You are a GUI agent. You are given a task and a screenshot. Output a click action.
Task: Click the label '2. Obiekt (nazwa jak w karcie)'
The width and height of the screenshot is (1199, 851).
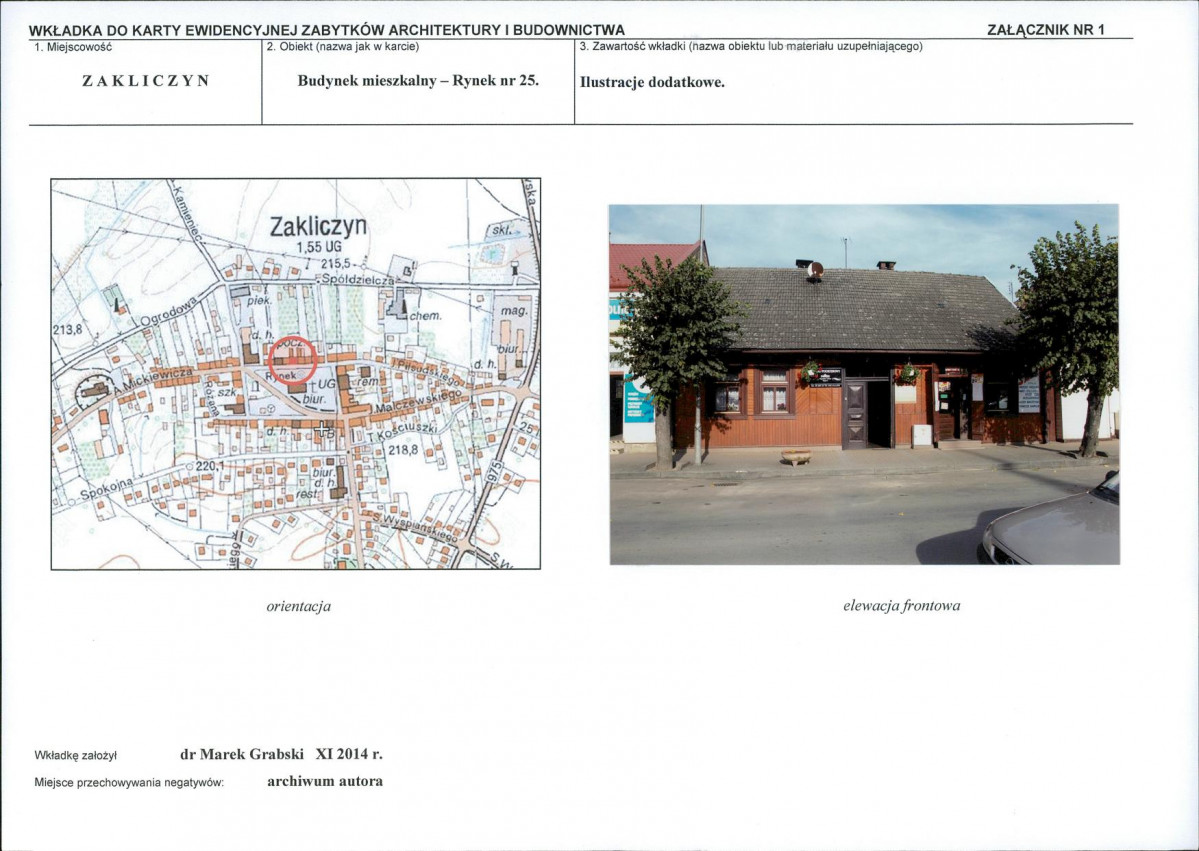click(343, 47)
